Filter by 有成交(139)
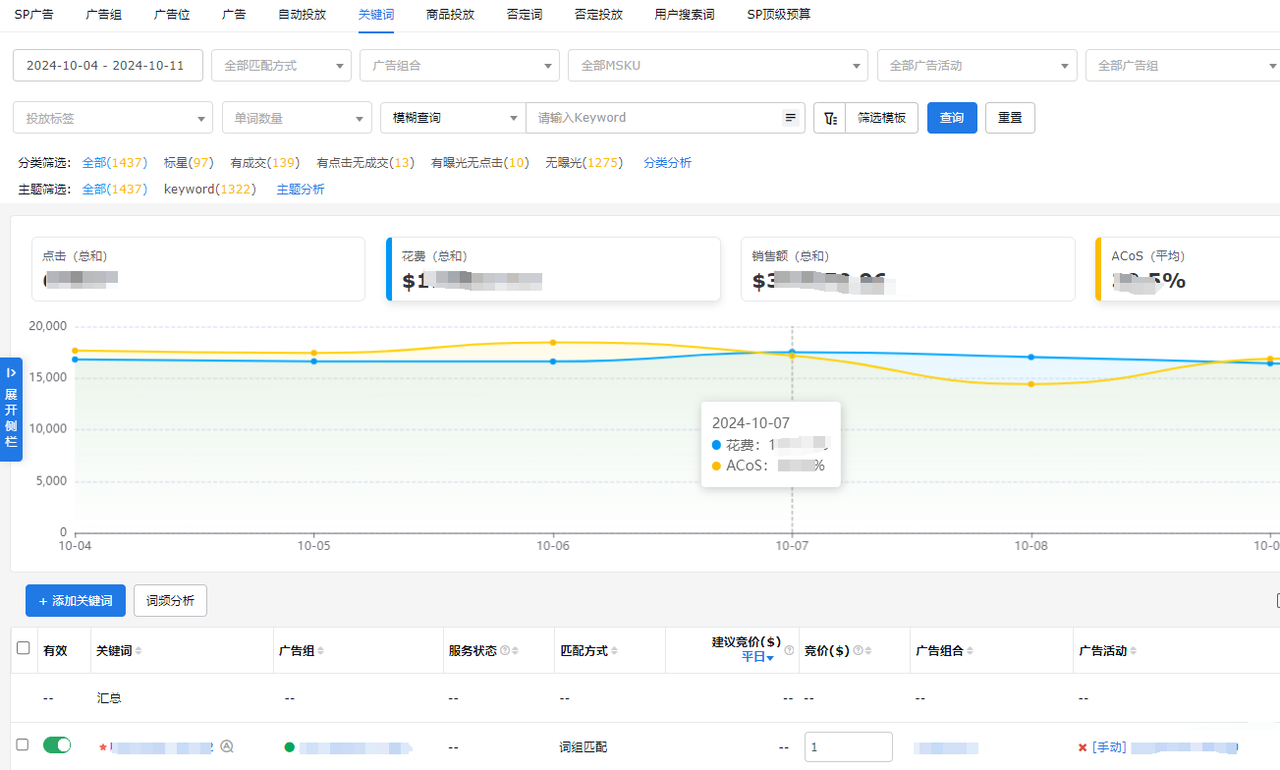This screenshot has height=770, width=1280. pos(264,162)
